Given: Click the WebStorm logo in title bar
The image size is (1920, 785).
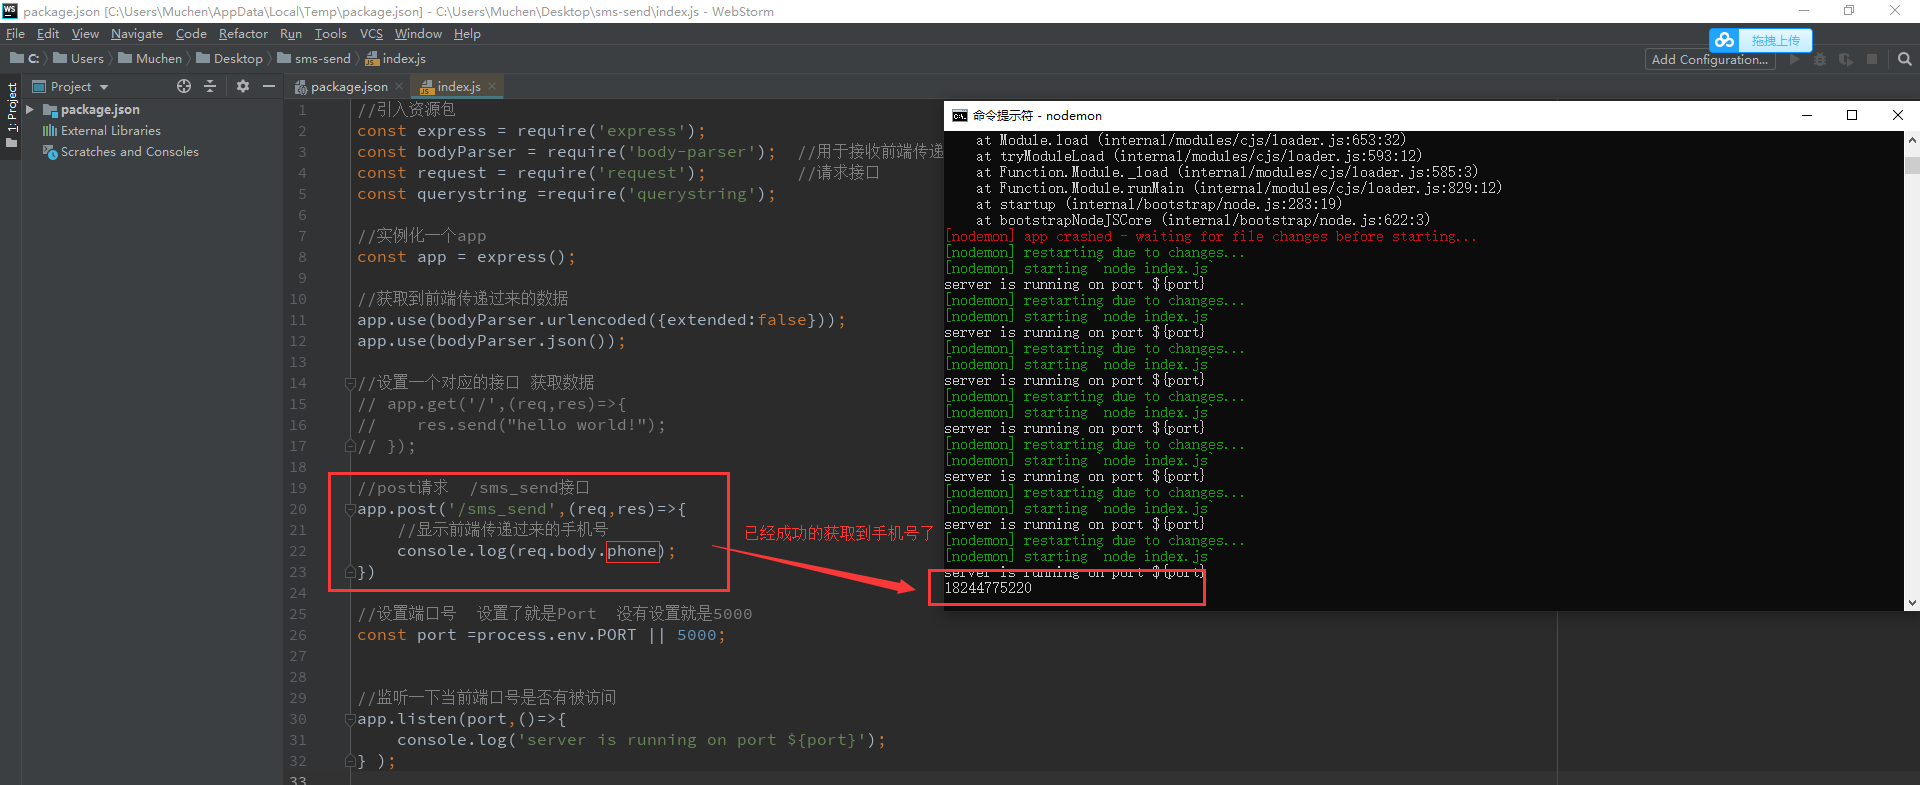Looking at the screenshot, I should coord(10,11).
